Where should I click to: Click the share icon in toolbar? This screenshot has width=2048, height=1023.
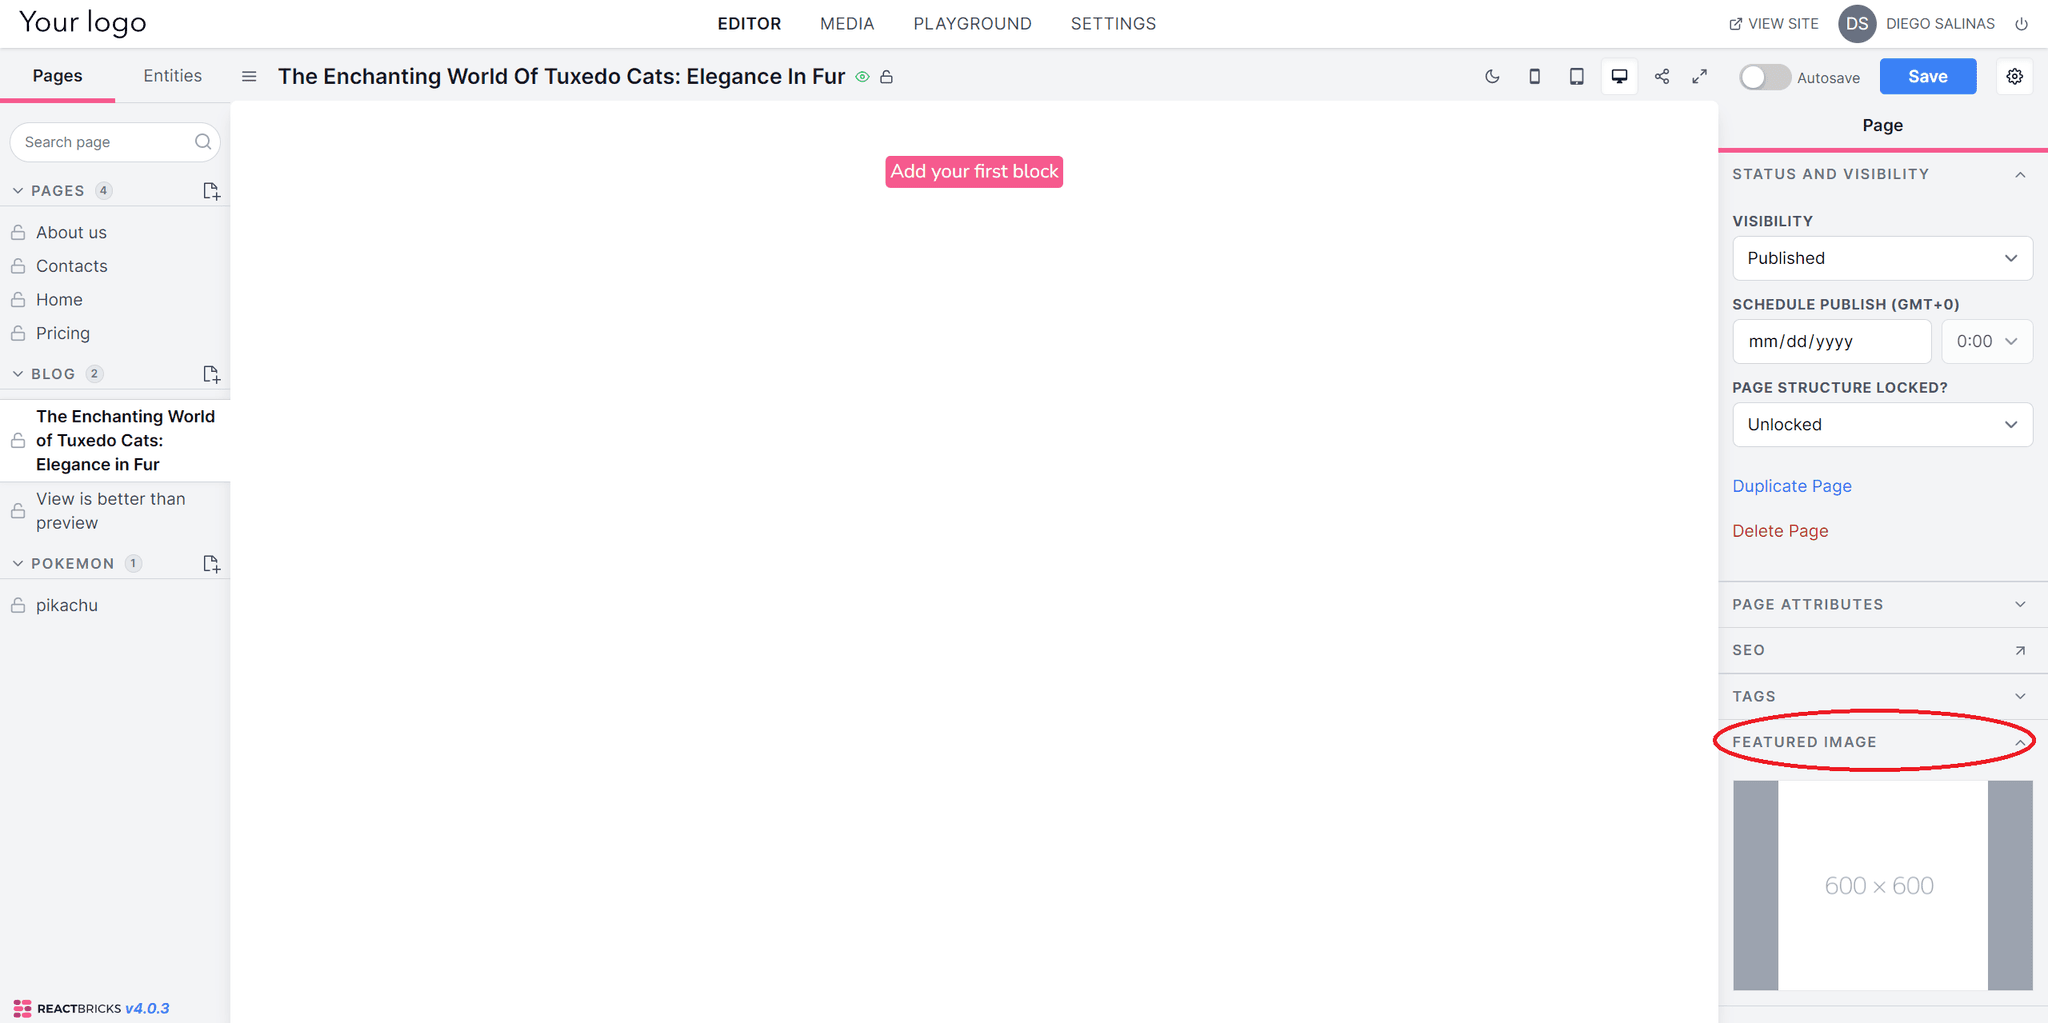coord(1661,77)
